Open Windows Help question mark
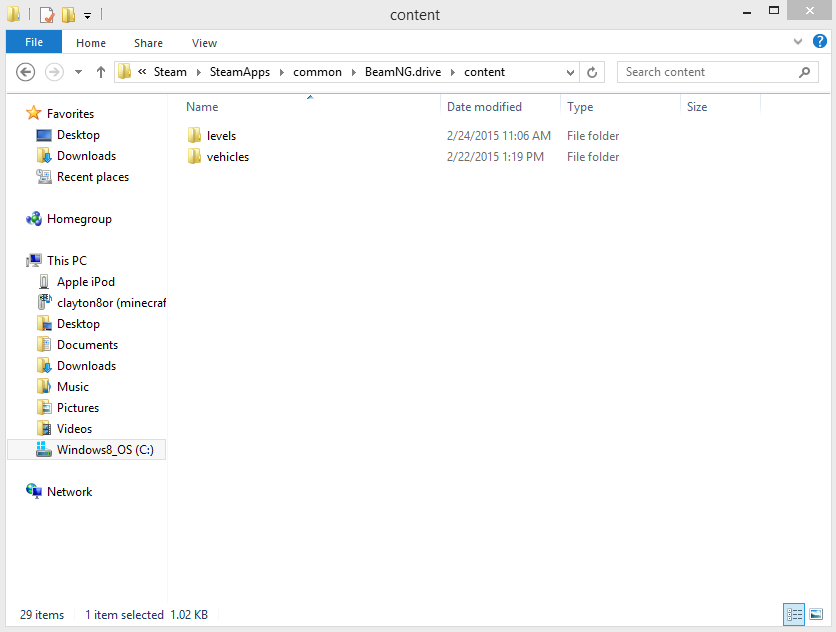Viewport: 836px width, 632px height. tap(819, 41)
